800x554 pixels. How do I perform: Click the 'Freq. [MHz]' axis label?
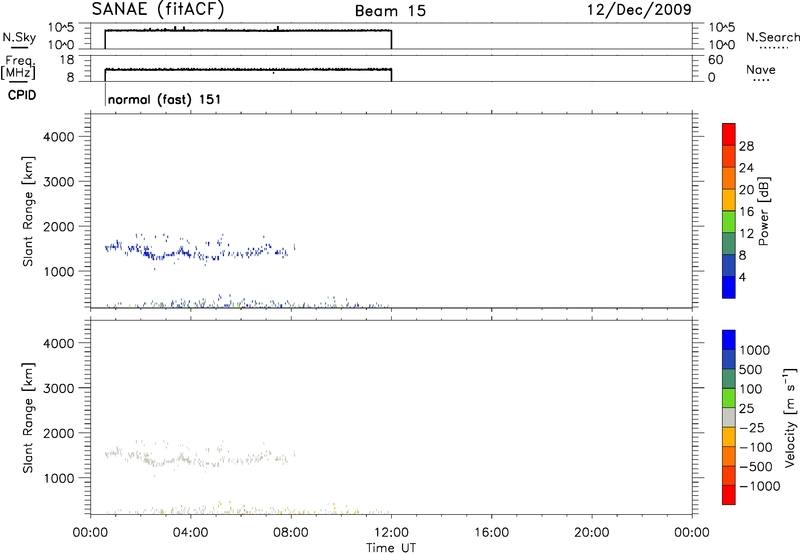[18, 68]
